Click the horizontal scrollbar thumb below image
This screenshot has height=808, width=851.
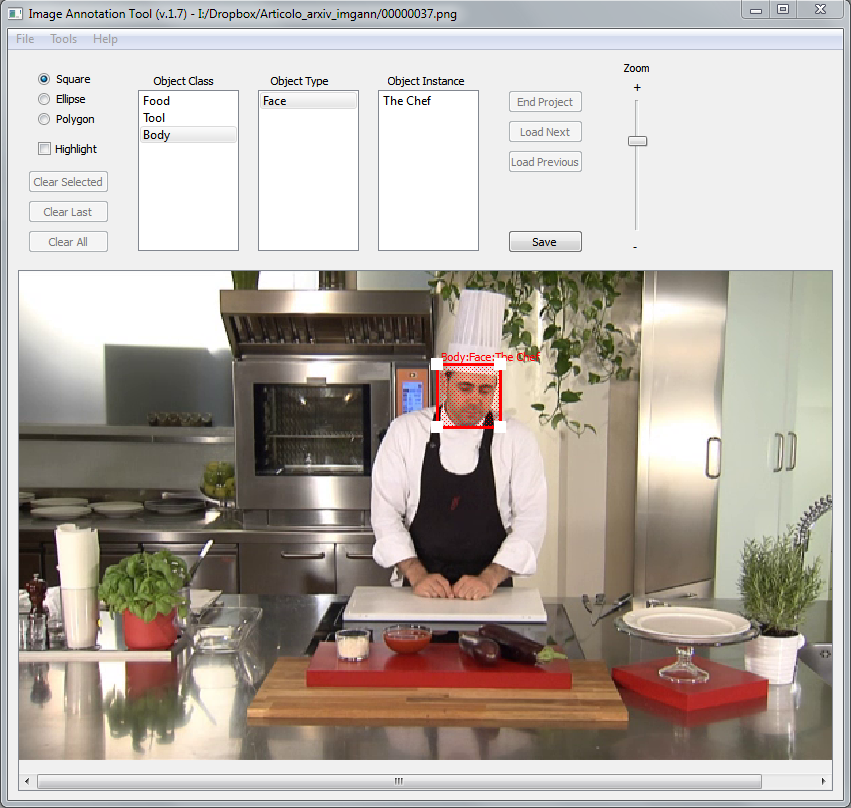click(x=398, y=781)
